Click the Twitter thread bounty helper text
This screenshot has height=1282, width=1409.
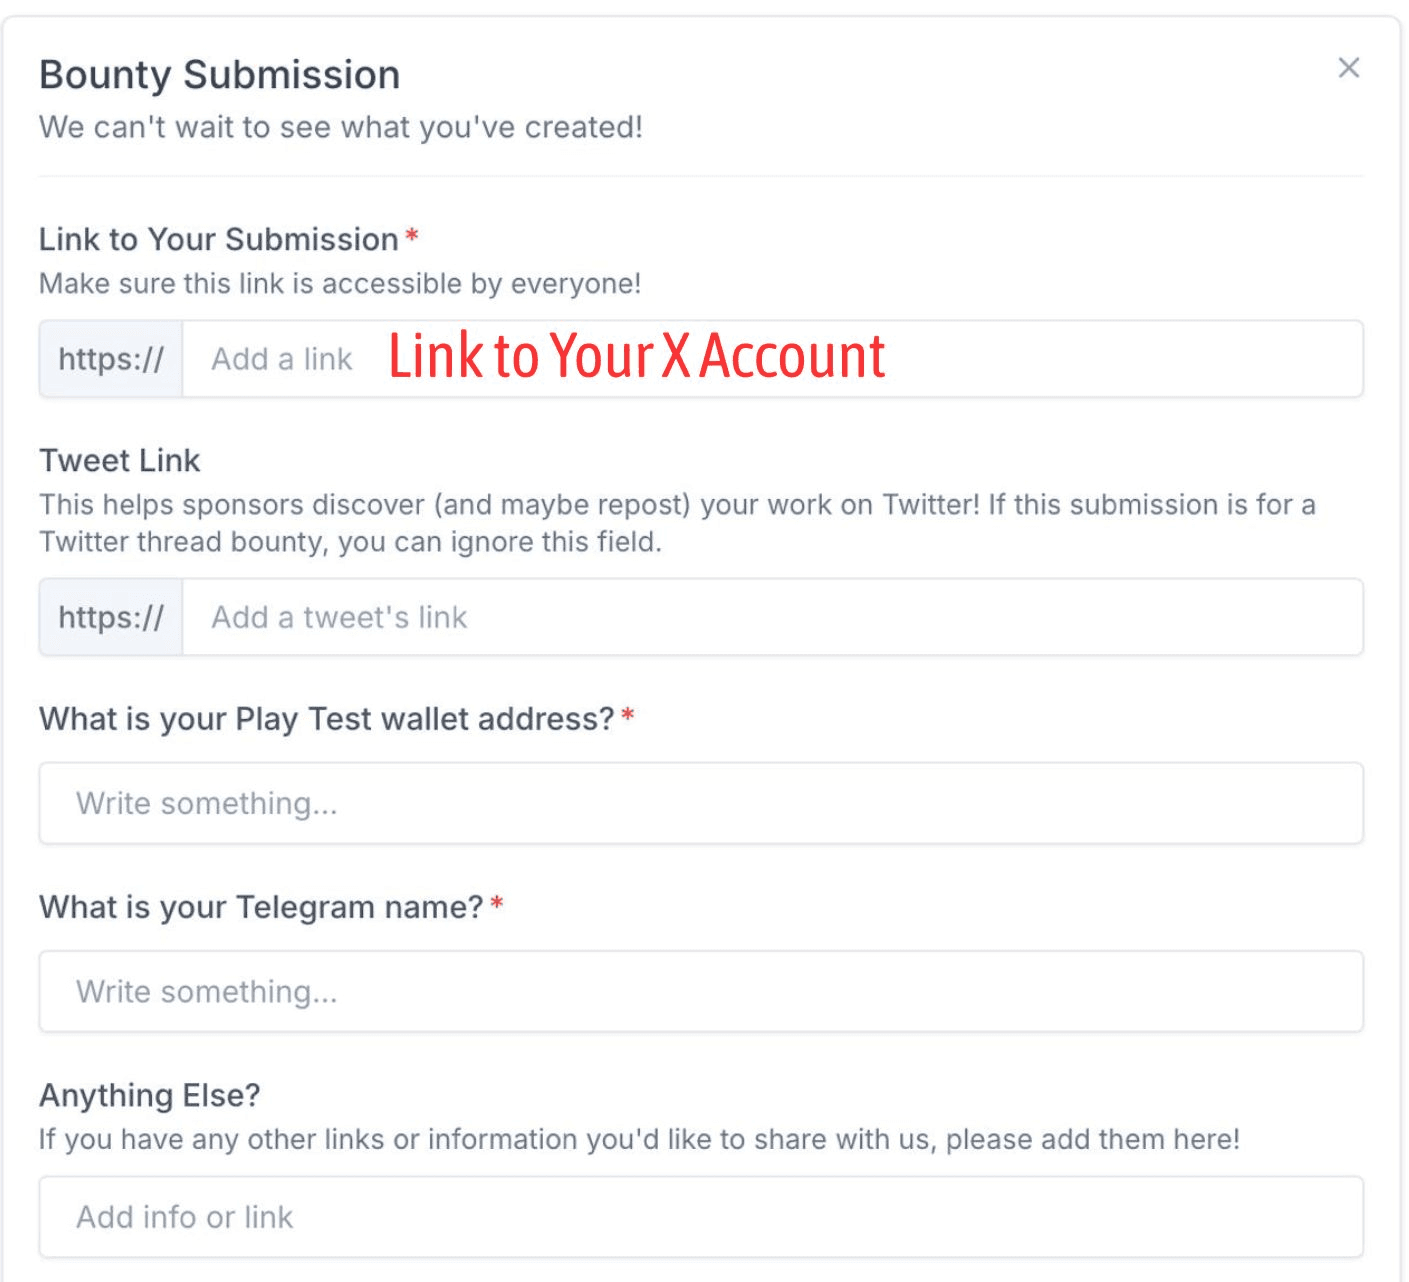click(677, 523)
